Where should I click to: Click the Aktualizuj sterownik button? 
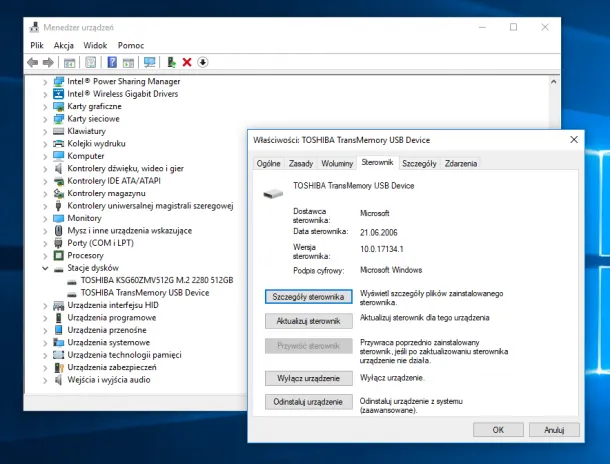point(308,321)
